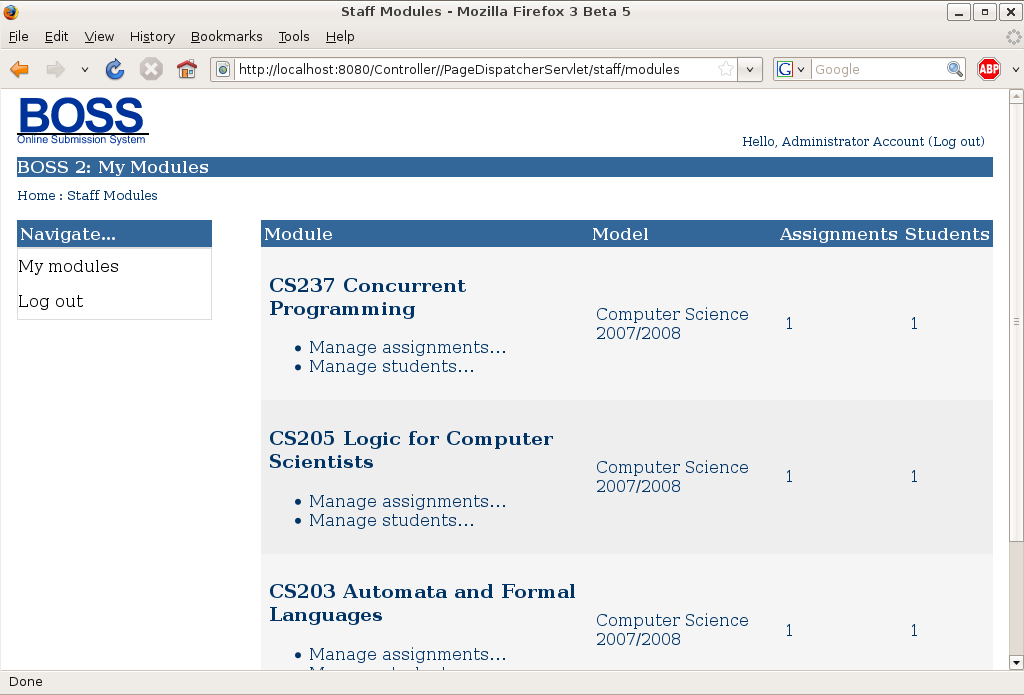1024x695 pixels.
Task: Expand the URL bar history dropdown
Action: coord(751,69)
